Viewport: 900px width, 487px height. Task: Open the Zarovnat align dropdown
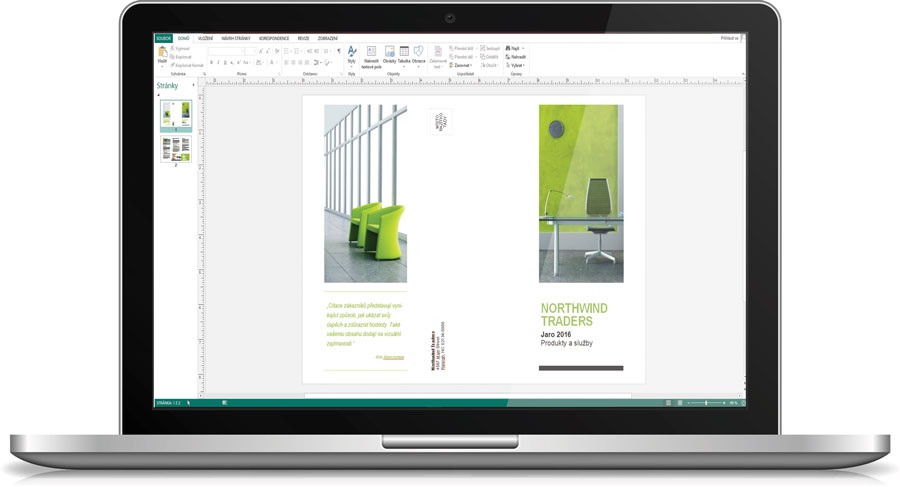pos(461,65)
